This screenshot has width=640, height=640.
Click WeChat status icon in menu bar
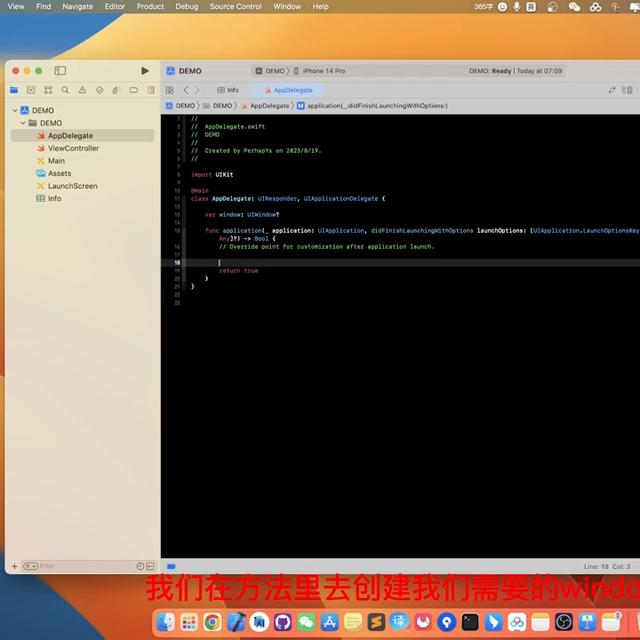574,7
